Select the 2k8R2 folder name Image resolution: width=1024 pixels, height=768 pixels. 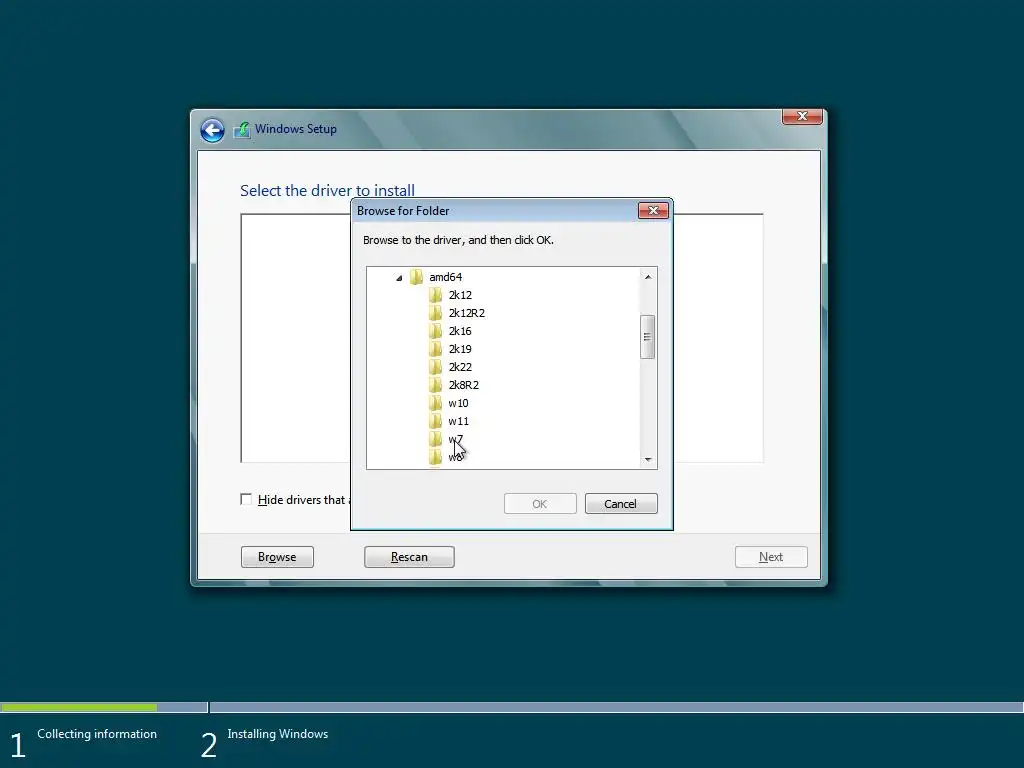point(464,385)
